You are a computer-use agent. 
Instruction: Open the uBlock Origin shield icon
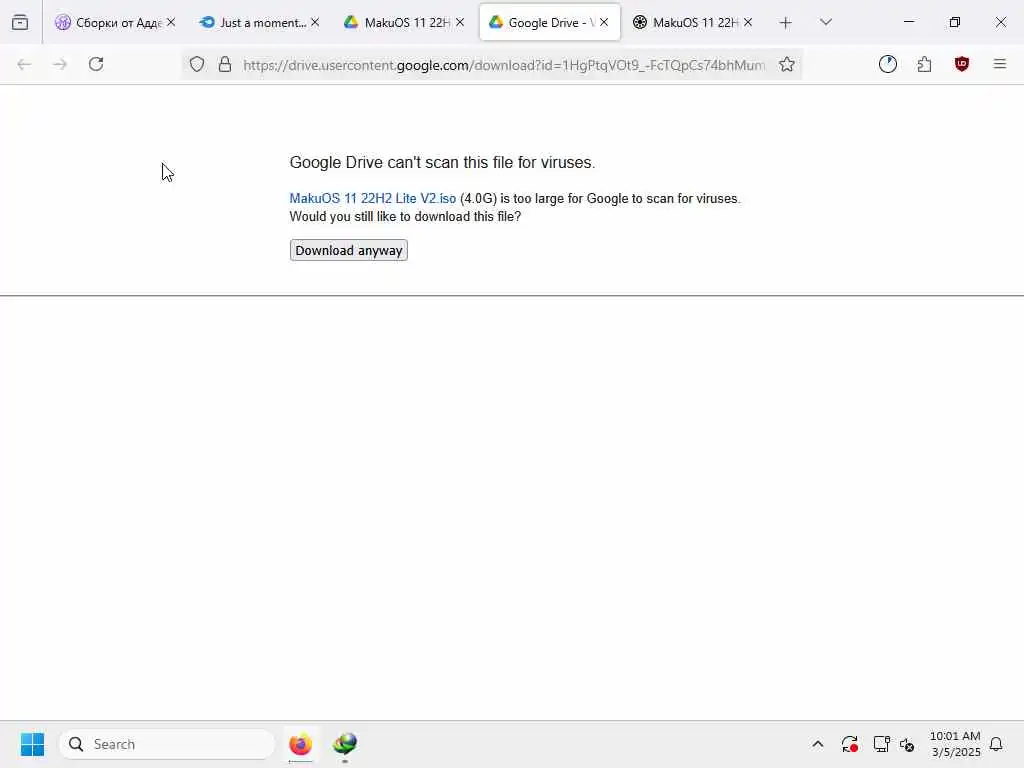[x=961, y=64]
